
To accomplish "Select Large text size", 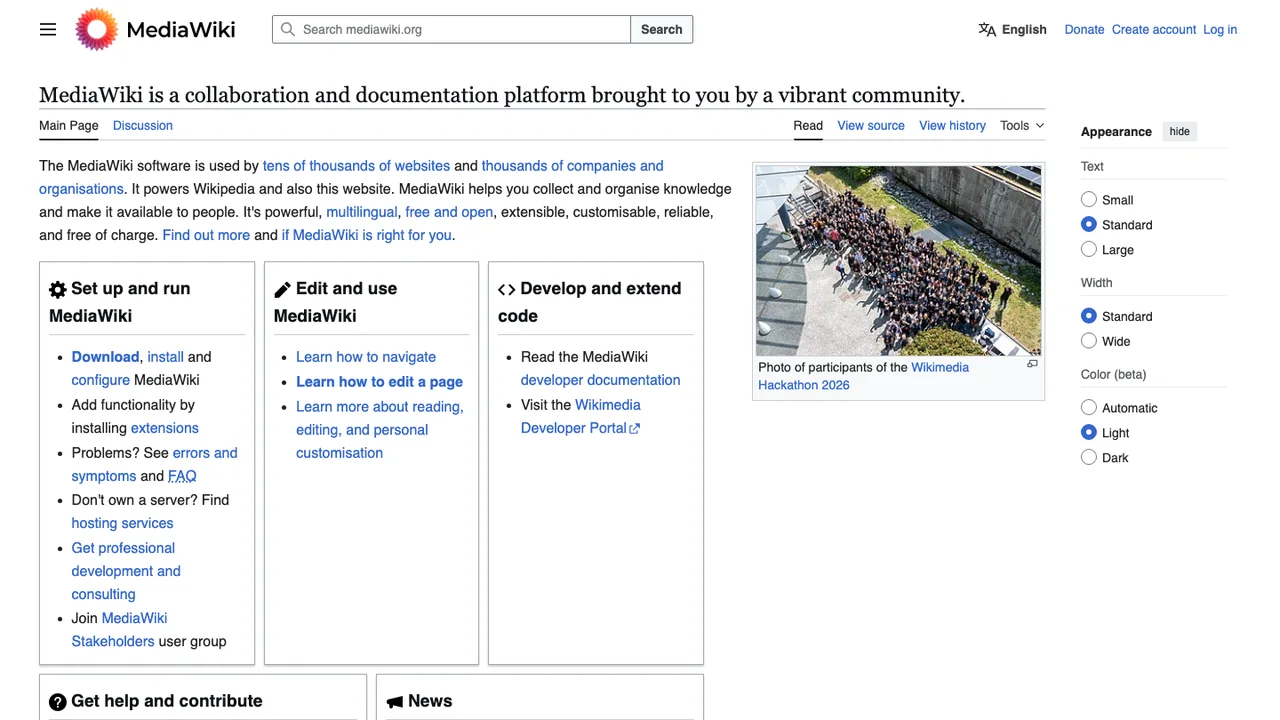I will coord(1089,249).
